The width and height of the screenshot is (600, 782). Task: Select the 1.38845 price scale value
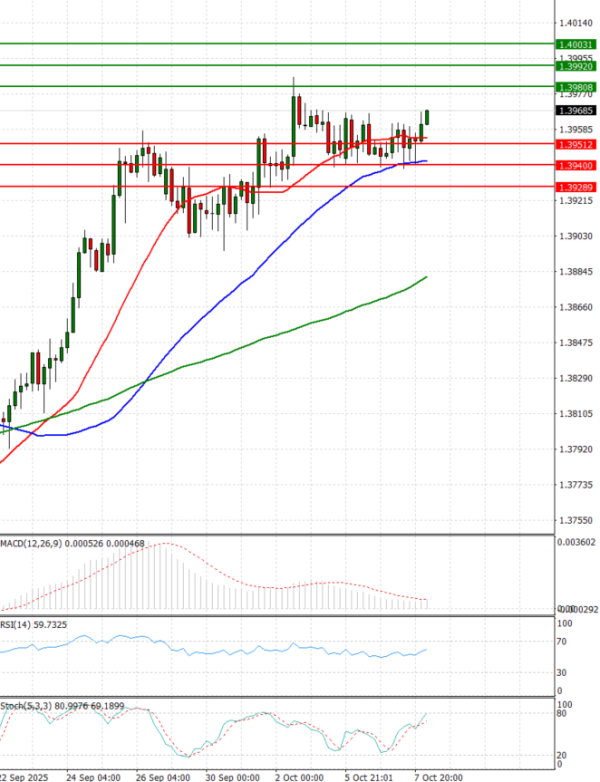pos(576,271)
